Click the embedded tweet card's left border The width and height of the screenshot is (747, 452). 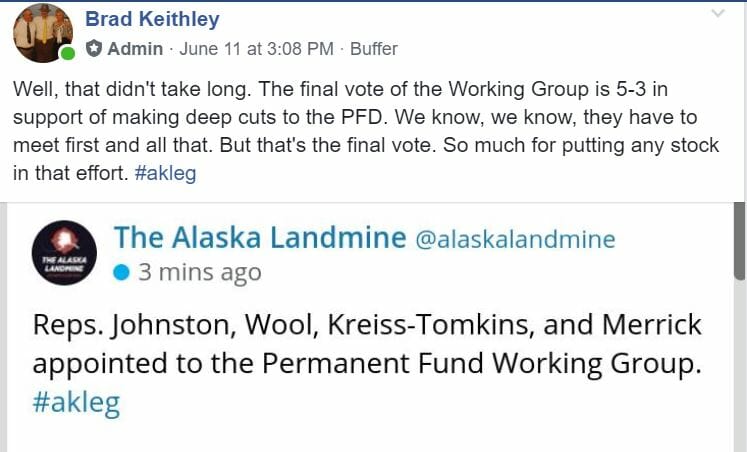click(3, 327)
